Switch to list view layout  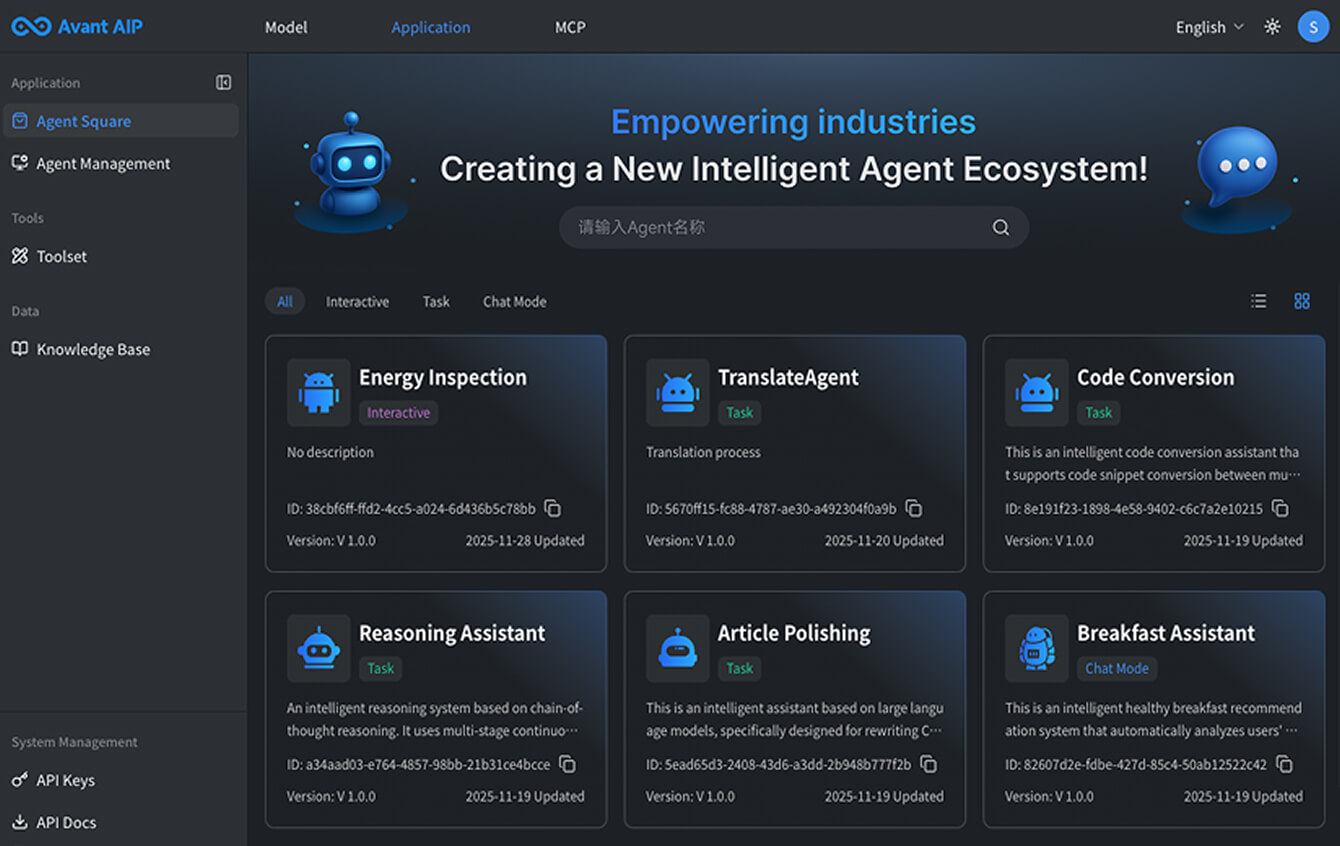tap(1258, 301)
